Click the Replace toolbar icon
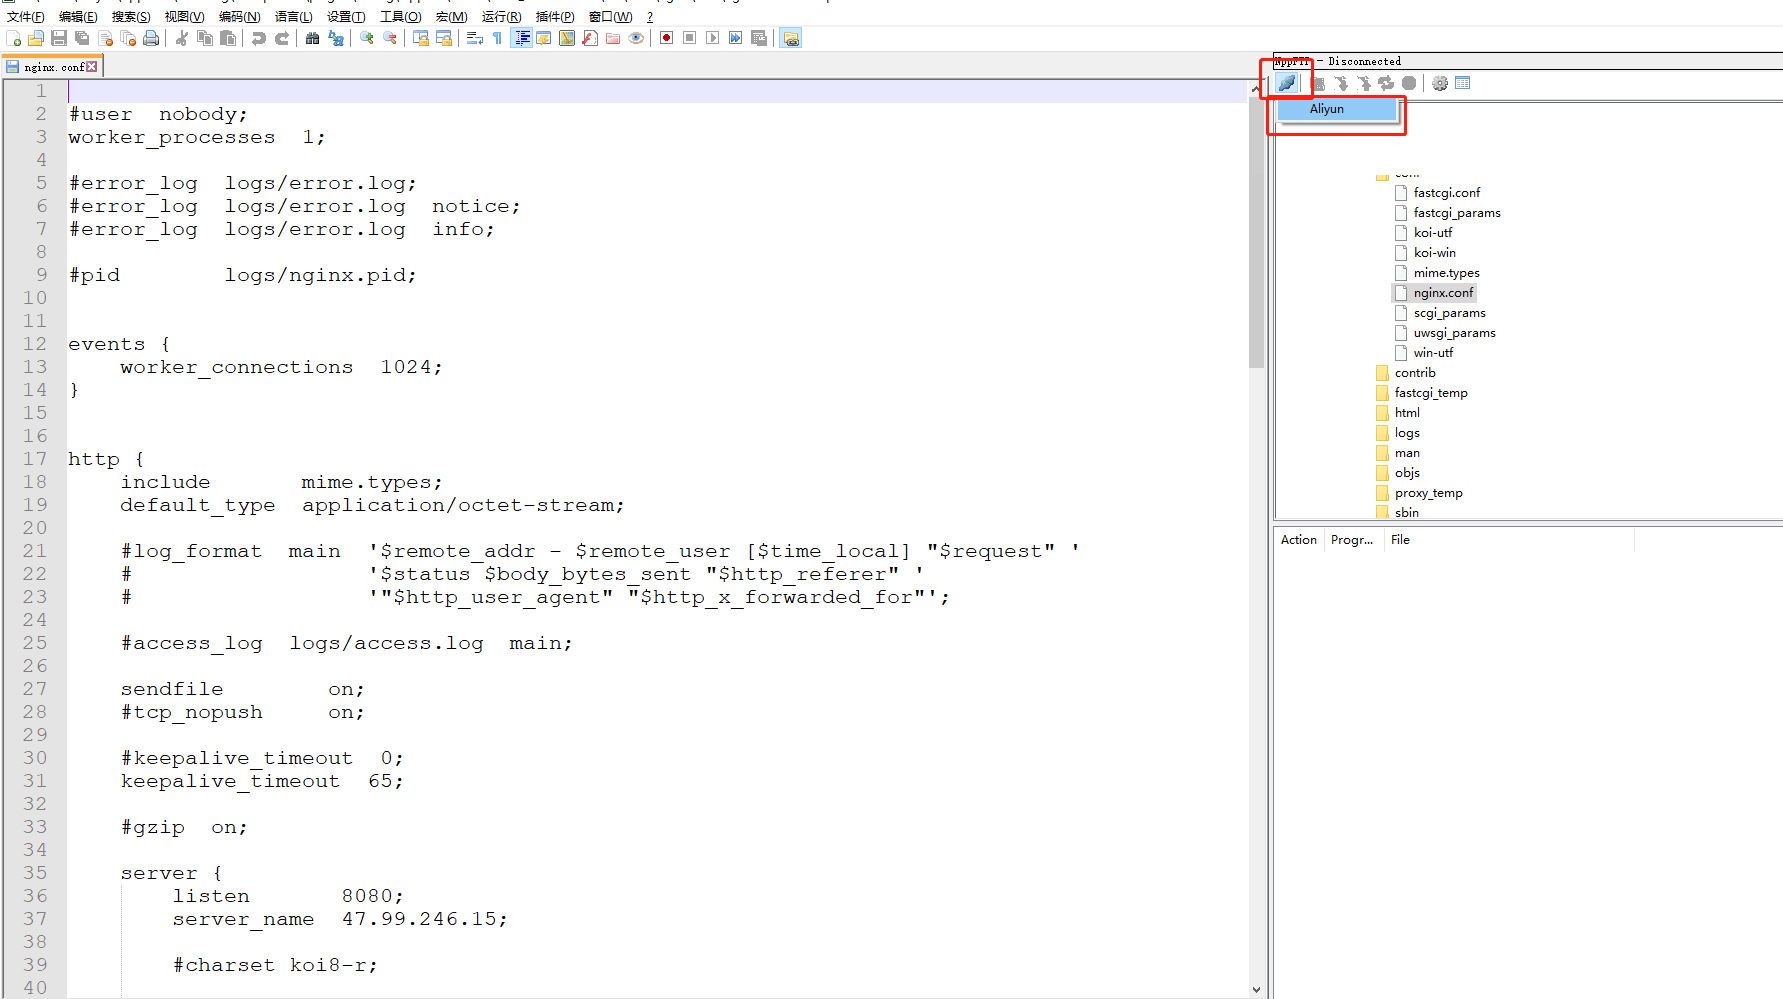 click(336, 38)
